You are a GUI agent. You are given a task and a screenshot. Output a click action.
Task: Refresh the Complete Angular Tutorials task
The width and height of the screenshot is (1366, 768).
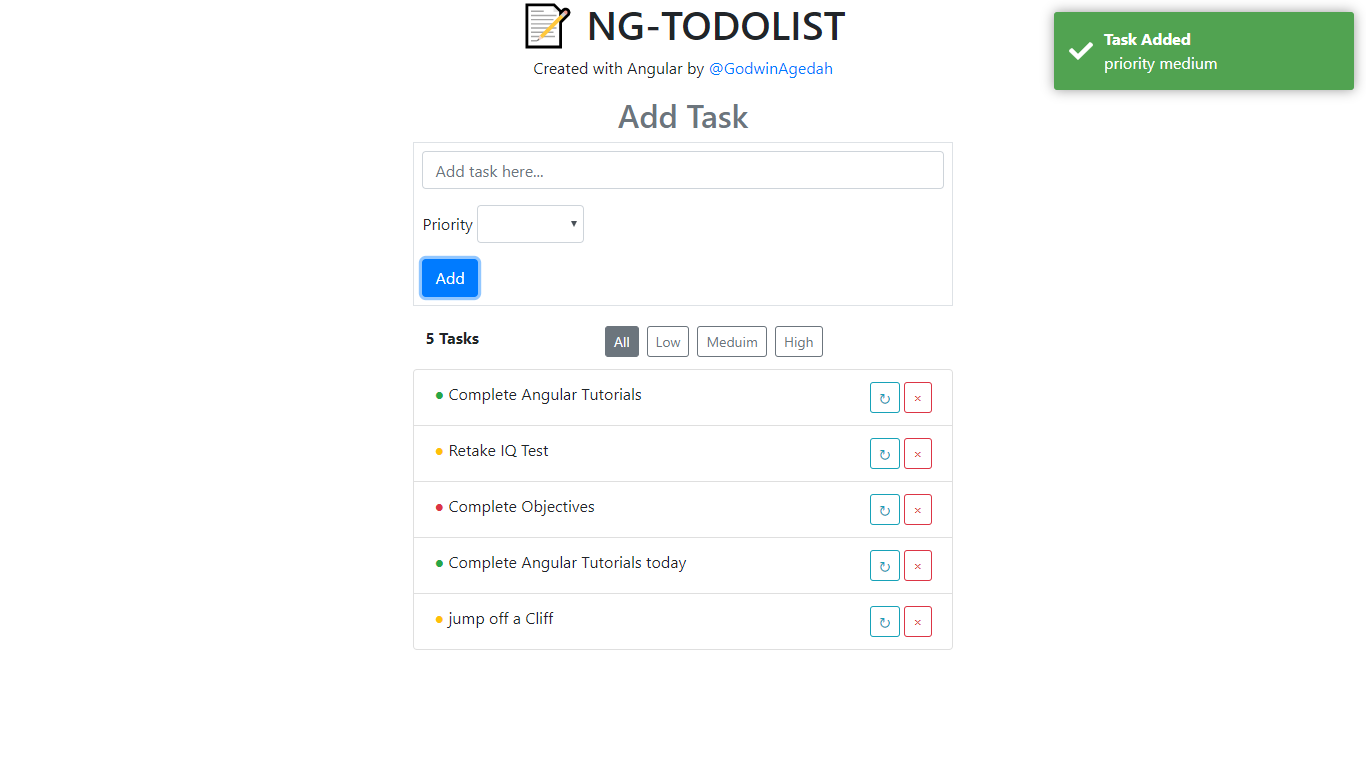(885, 398)
